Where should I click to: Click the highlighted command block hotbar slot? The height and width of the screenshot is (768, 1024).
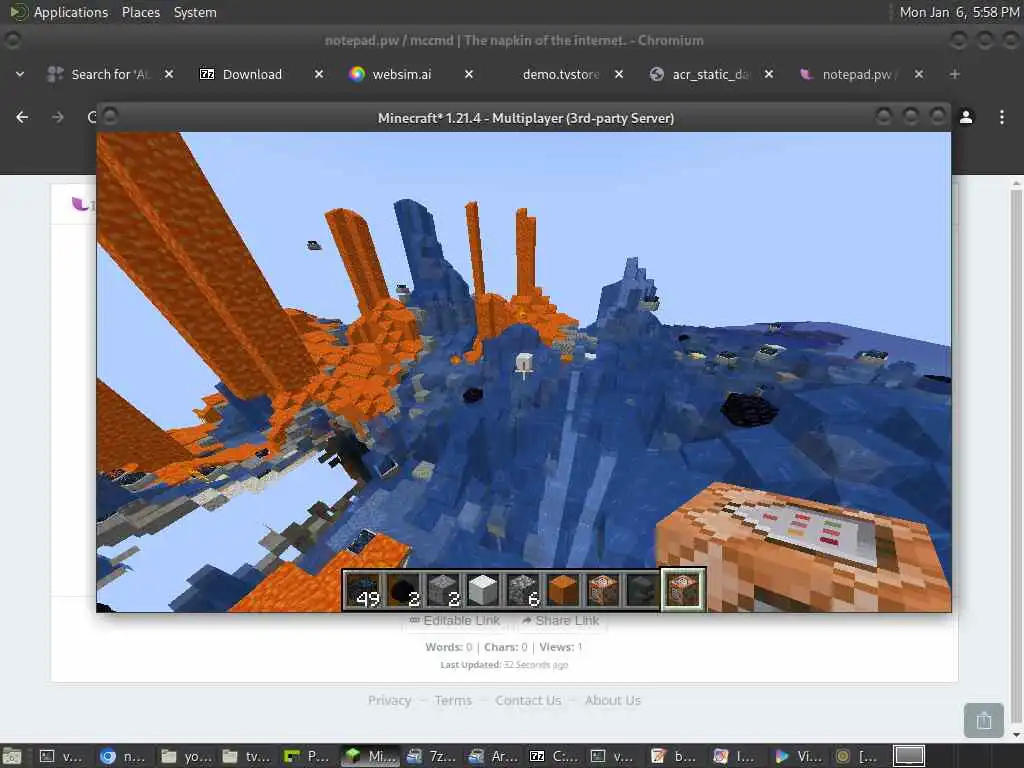[683, 590]
